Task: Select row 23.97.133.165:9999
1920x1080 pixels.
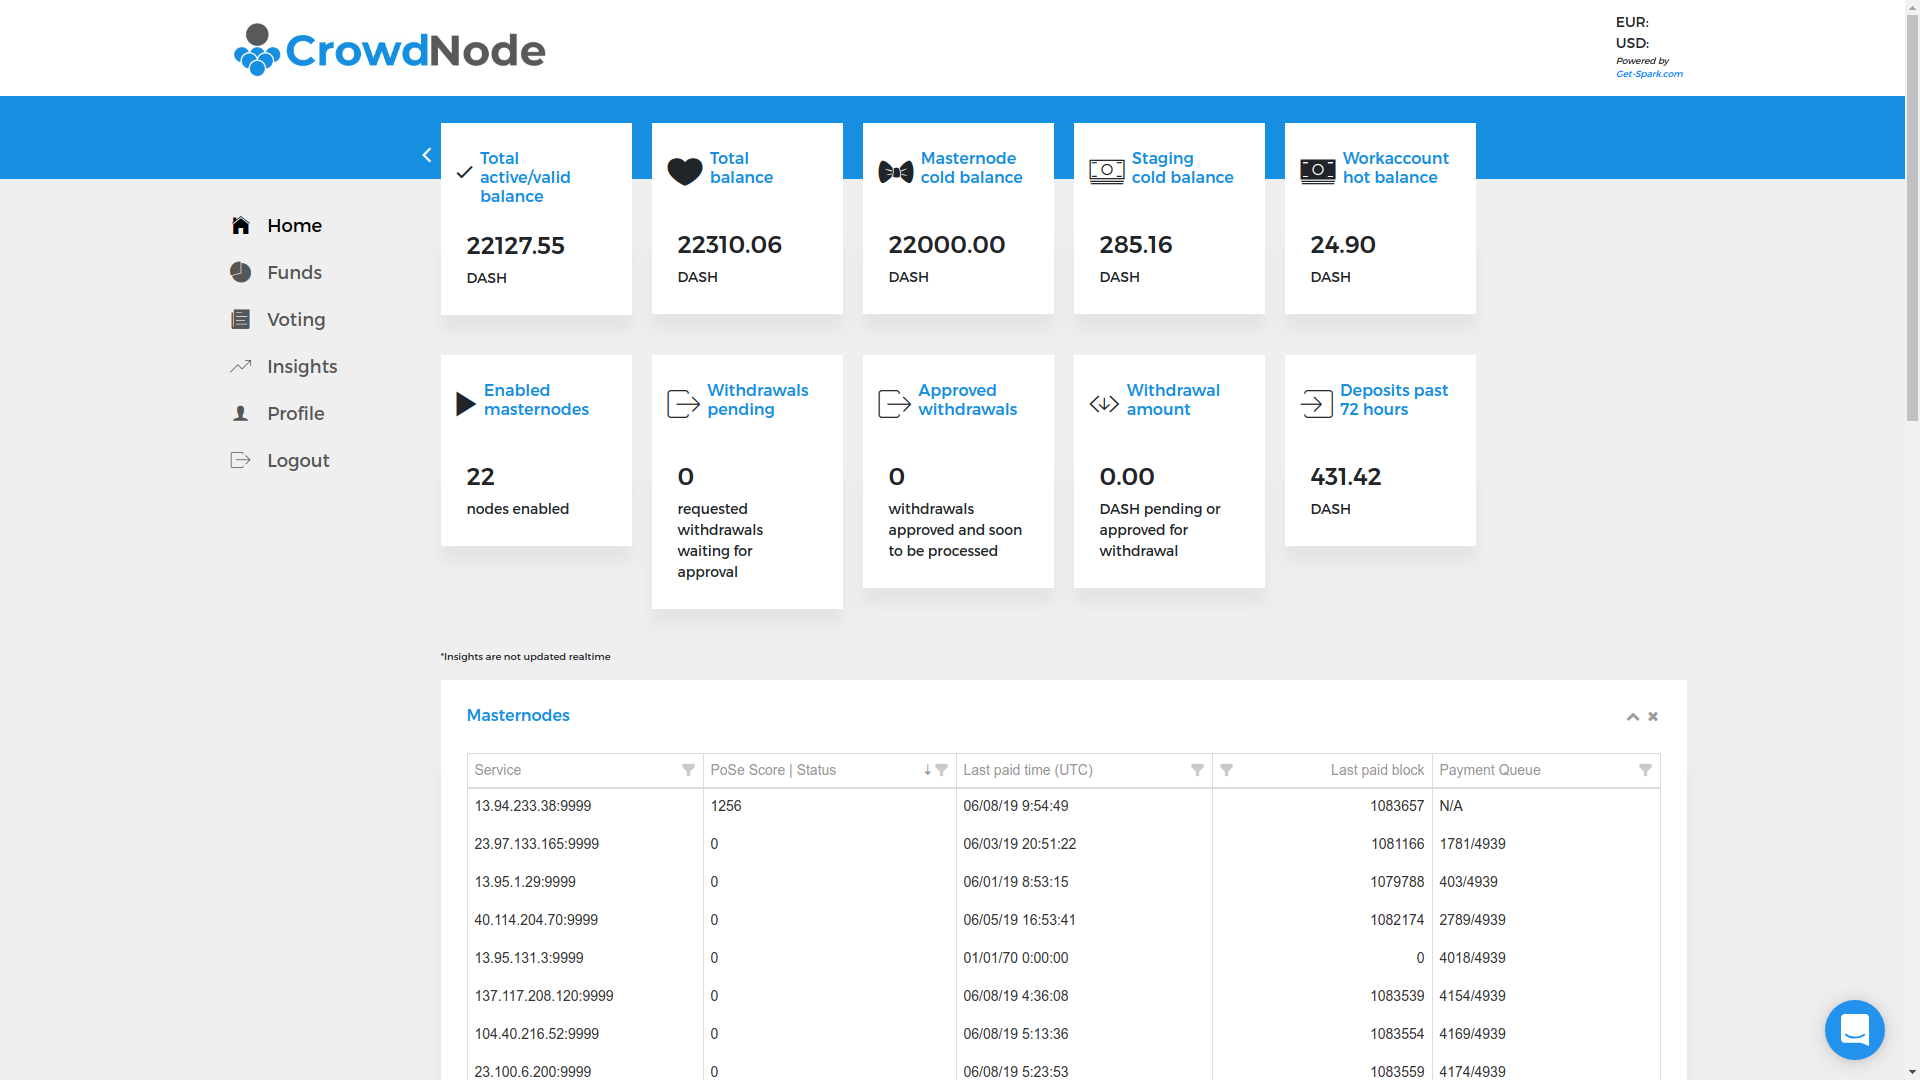Action: point(1063,844)
